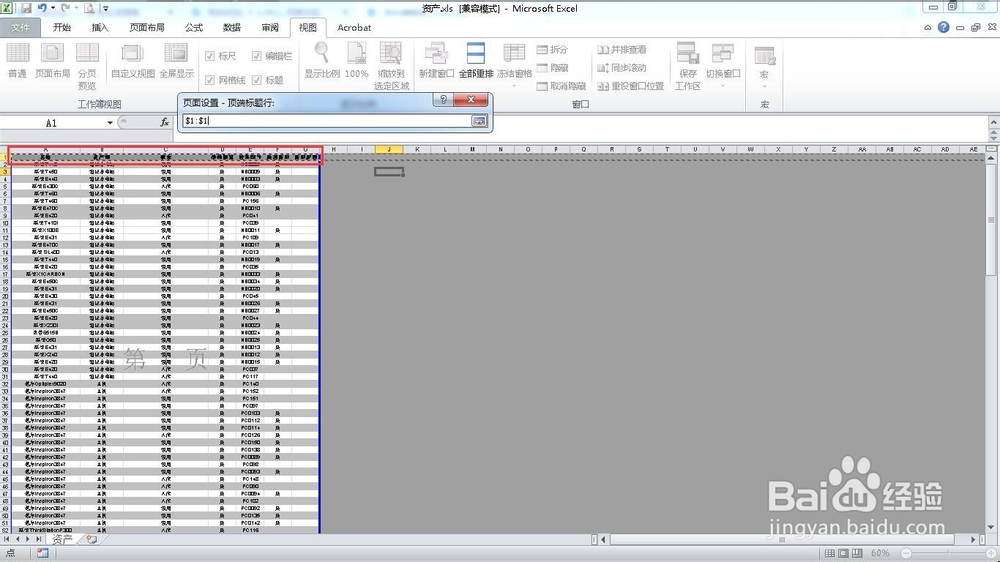Arrange All windows (全部重排)
The height and width of the screenshot is (562, 1000).
[476, 61]
